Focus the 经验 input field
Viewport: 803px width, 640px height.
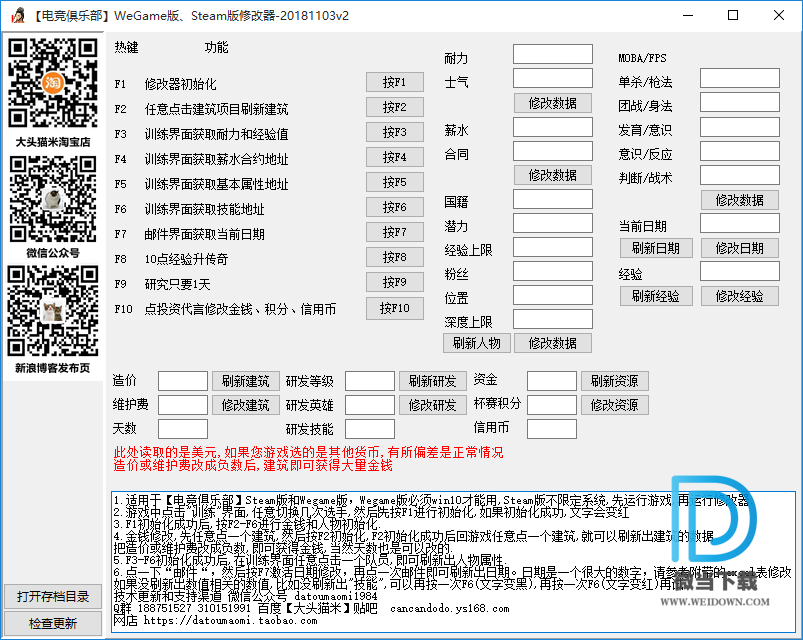[x=740, y=271]
